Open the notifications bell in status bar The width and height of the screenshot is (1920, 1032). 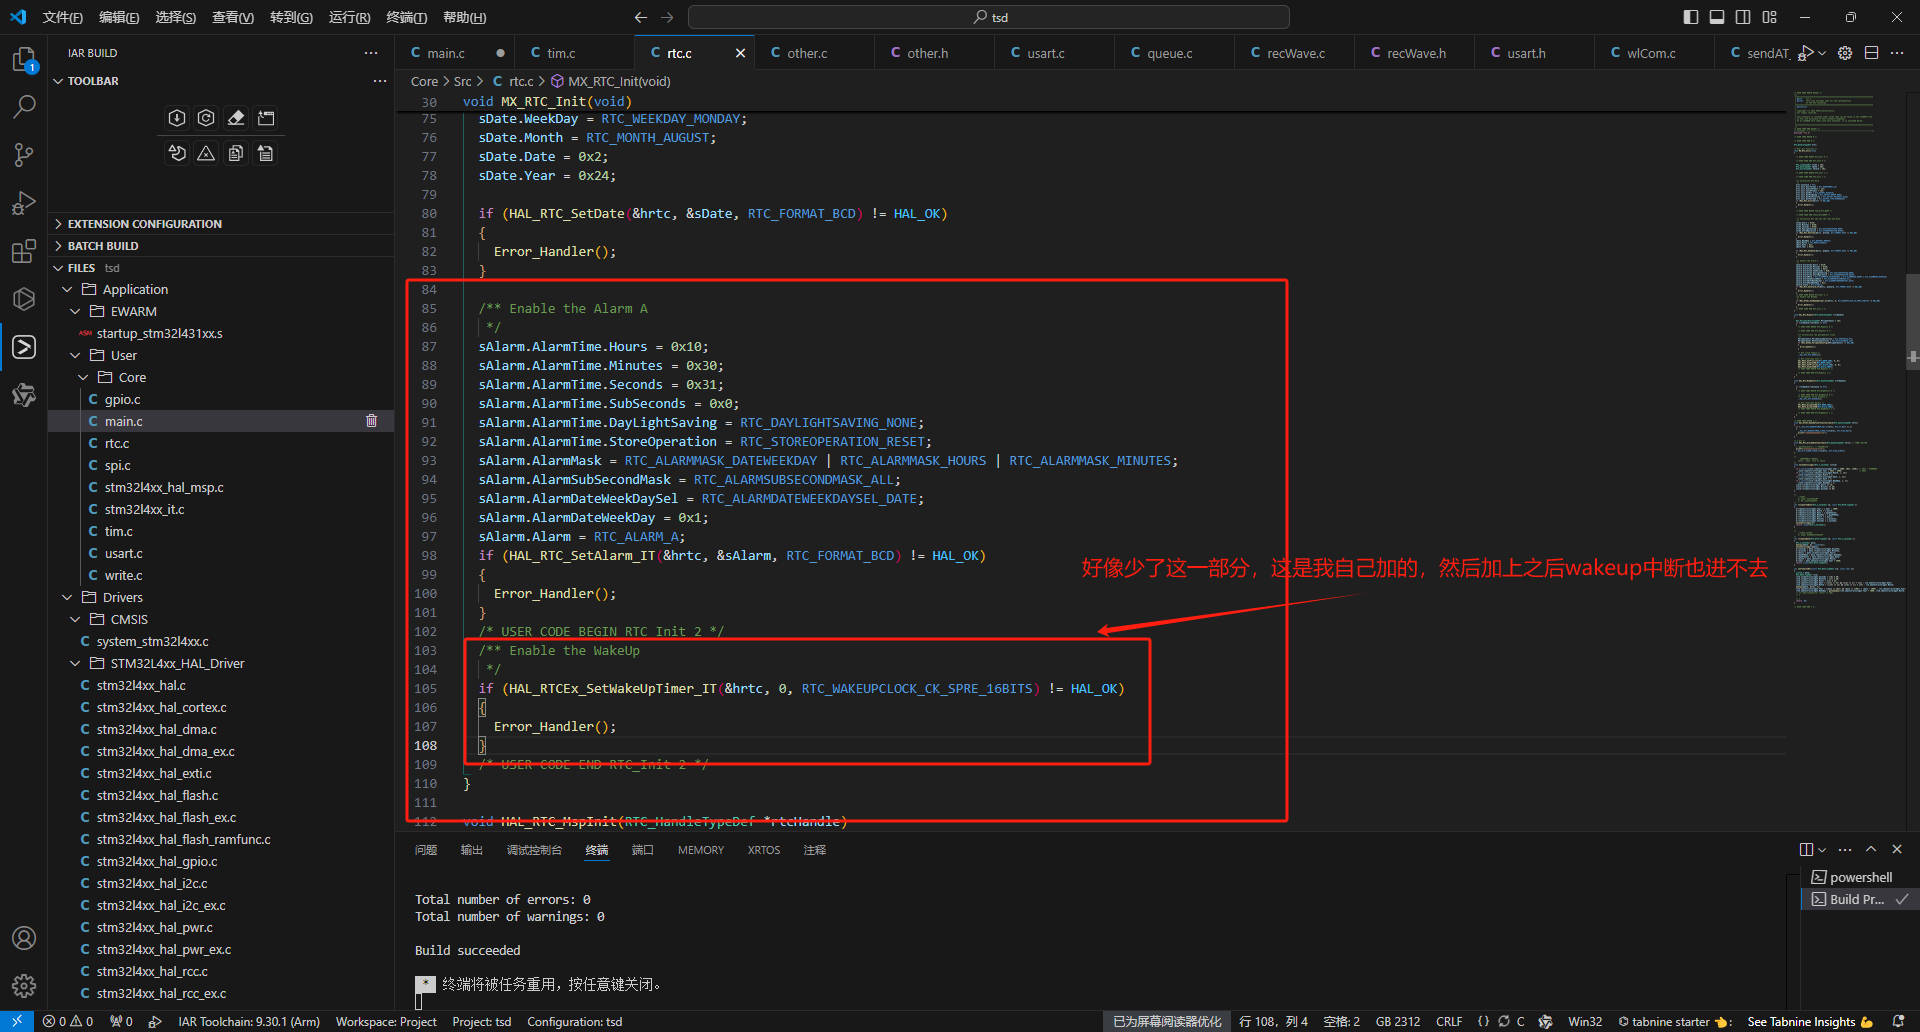[1898, 1021]
